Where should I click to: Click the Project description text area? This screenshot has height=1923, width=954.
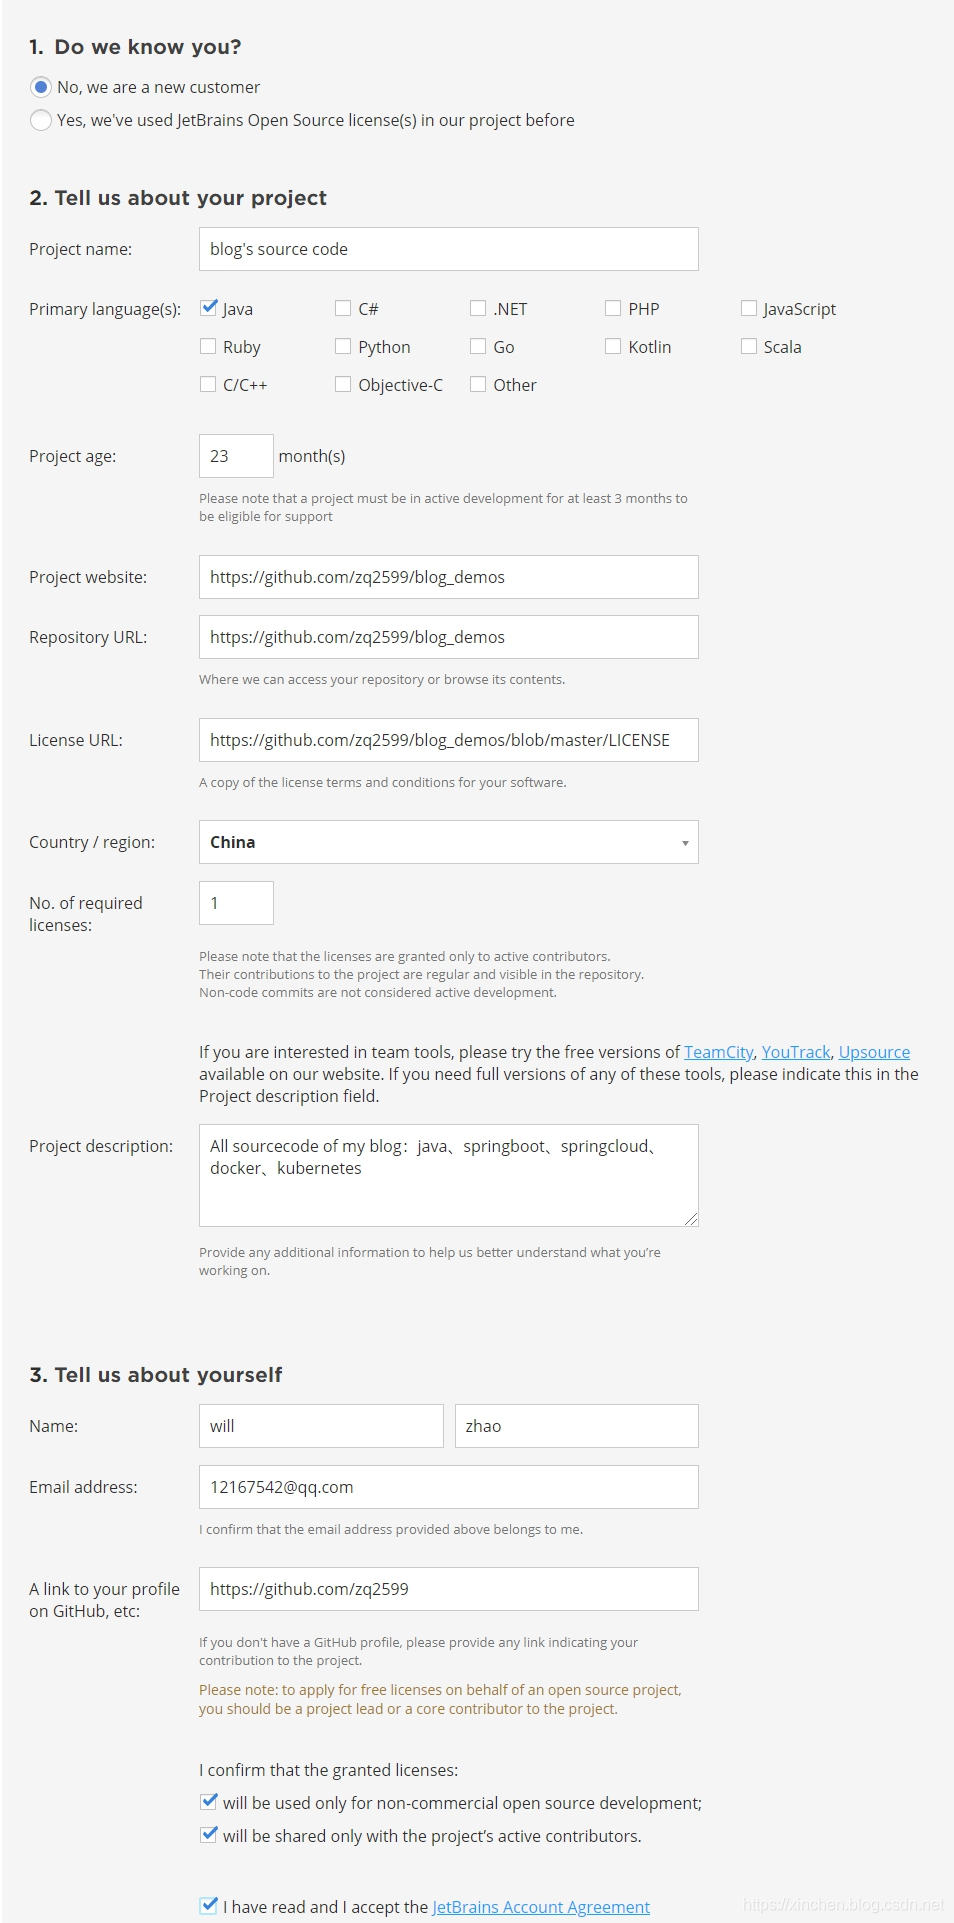[448, 1176]
